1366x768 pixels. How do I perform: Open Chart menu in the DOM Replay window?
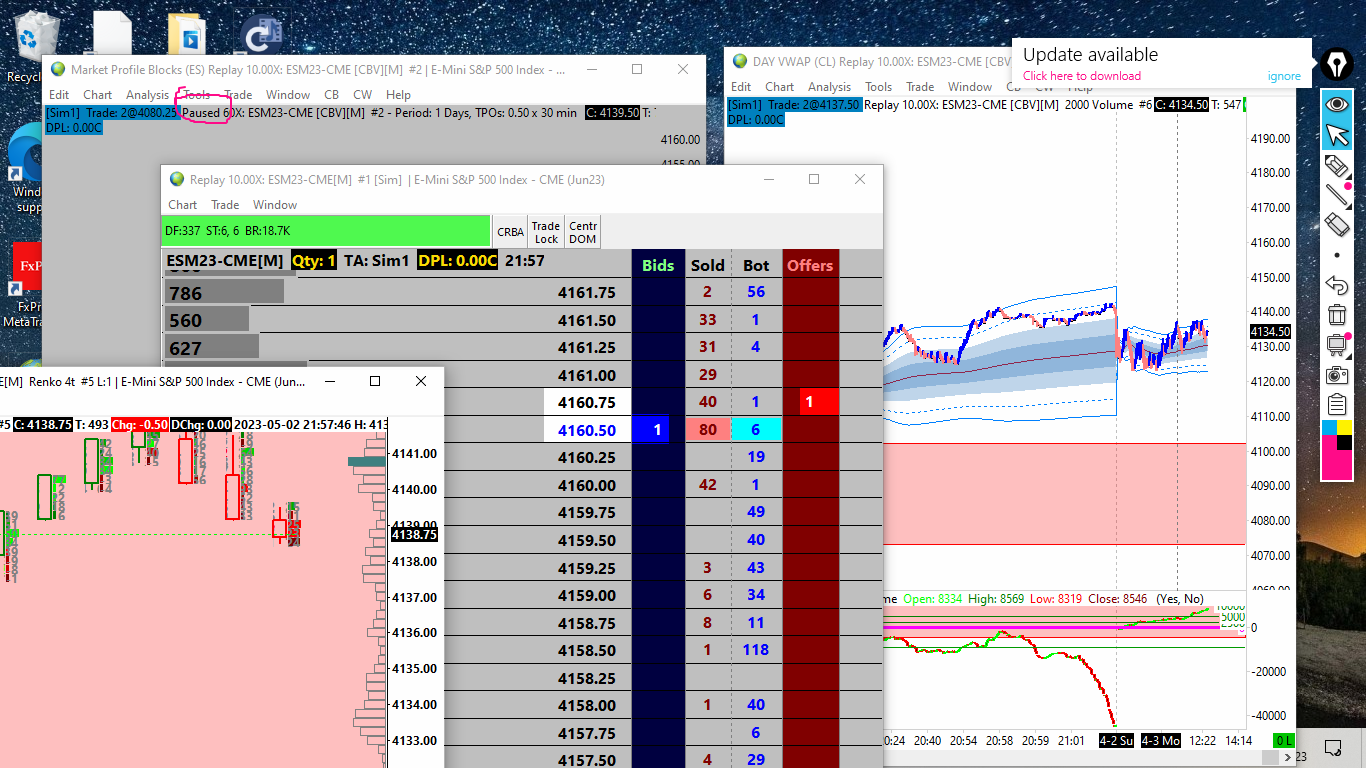click(183, 205)
